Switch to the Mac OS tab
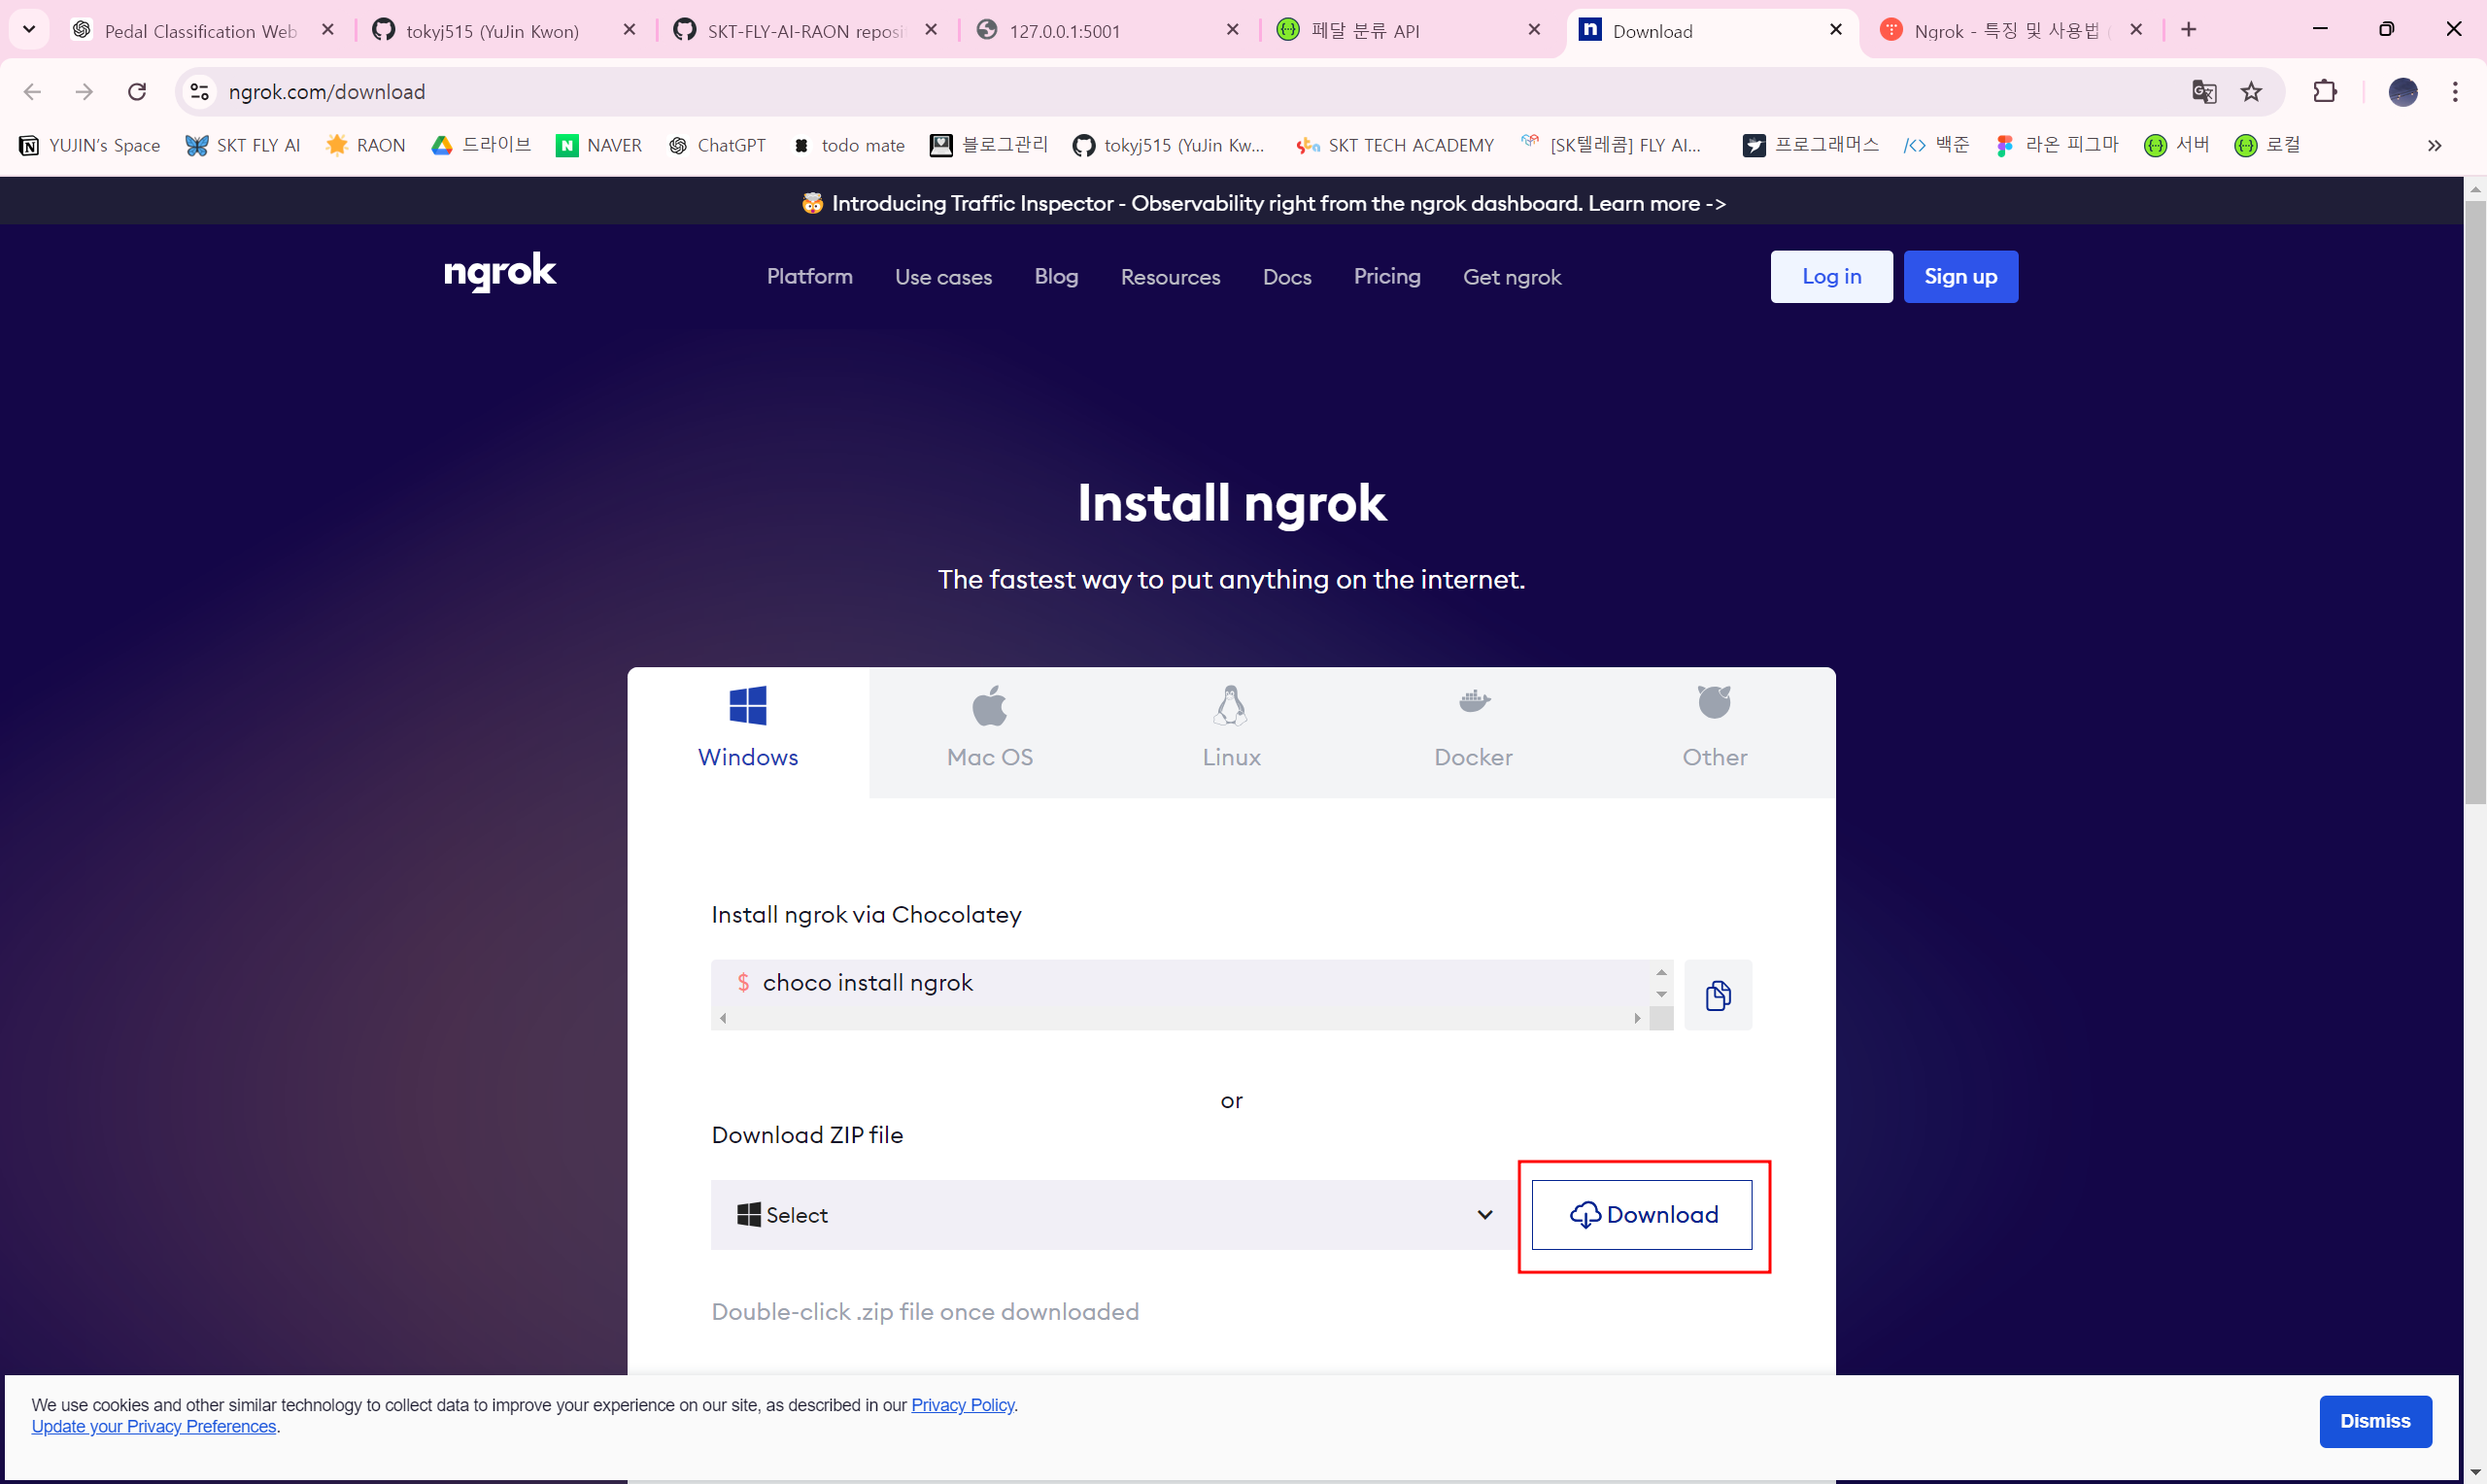Image resolution: width=2487 pixels, height=1484 pixels. [989, 731]
